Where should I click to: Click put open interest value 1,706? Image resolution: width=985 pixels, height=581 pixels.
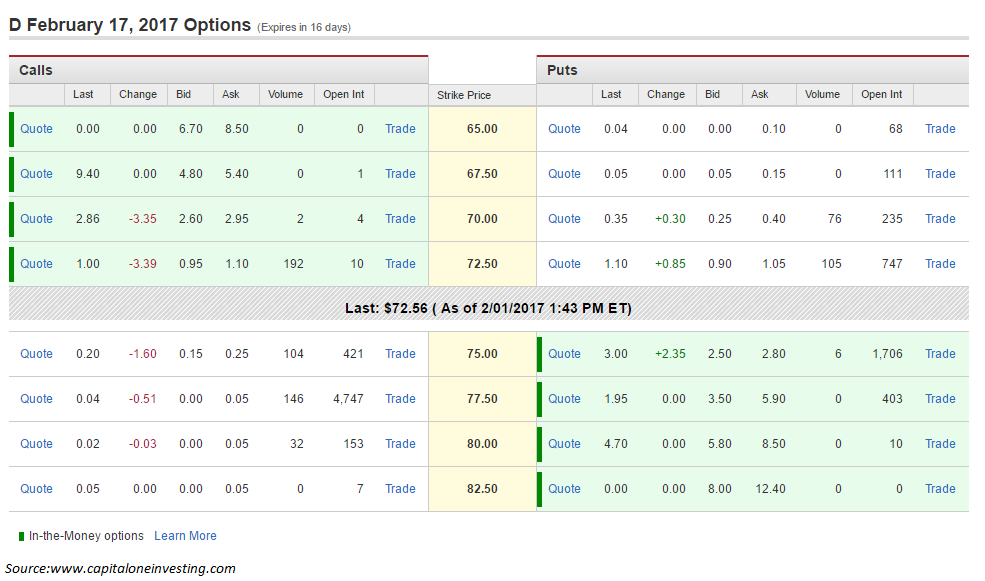[x=887, y=354]
